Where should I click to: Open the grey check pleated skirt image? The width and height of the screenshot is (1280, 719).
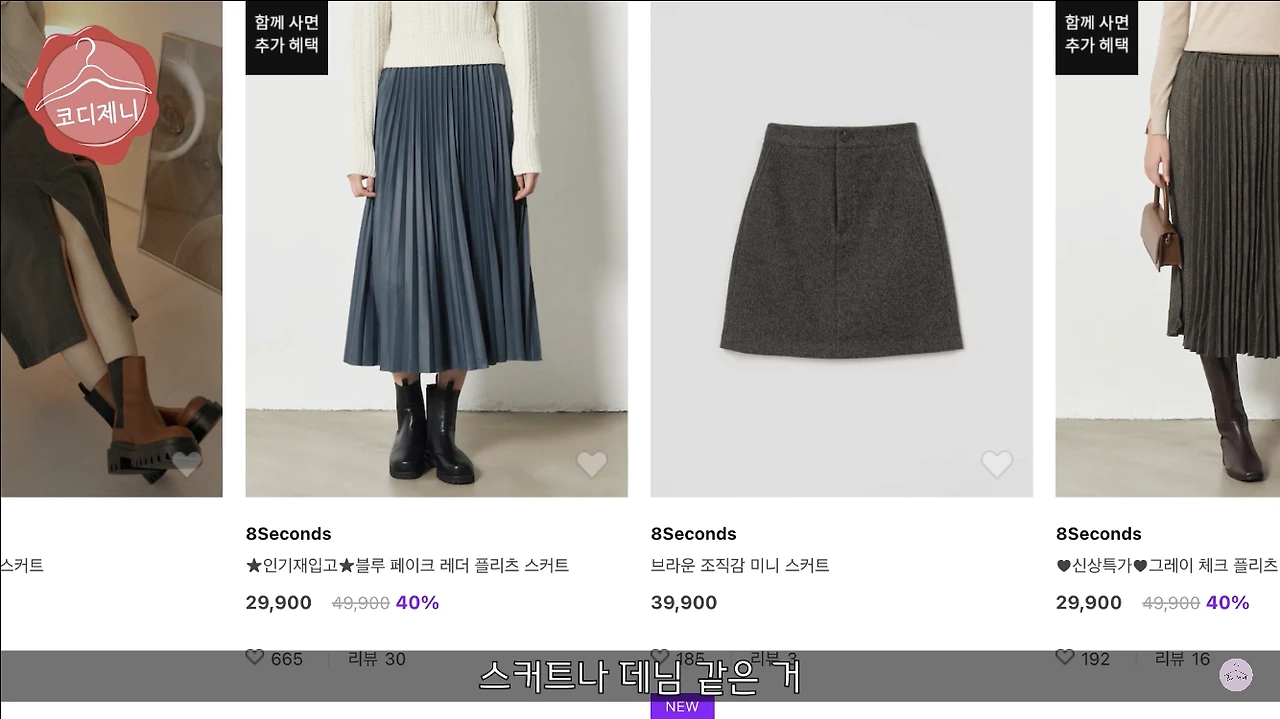(1168, 248)
